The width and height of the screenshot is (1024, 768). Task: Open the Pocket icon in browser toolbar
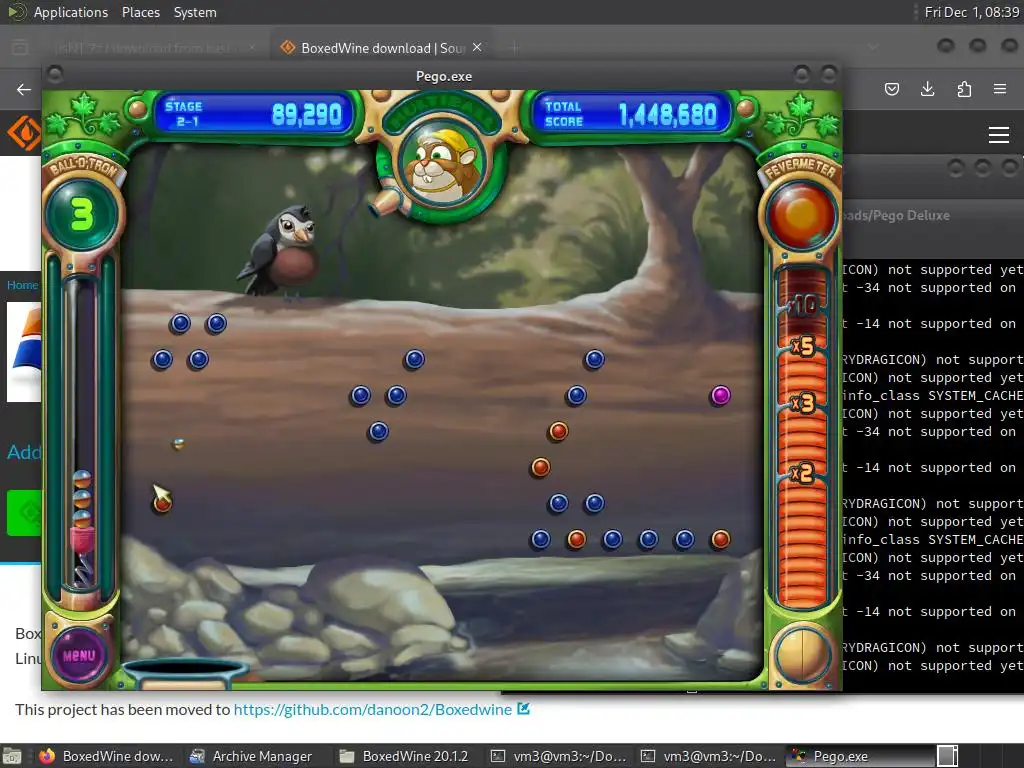(x=892, y=89)
